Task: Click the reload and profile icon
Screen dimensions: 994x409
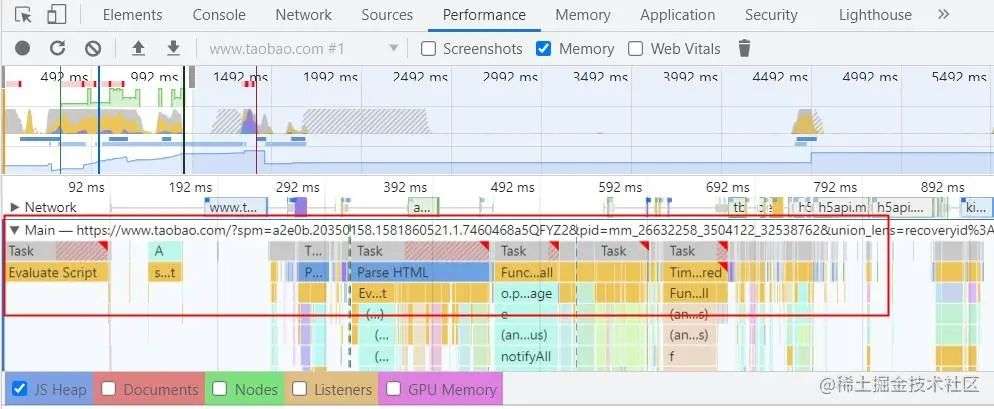Action: (x=58, y=48)
